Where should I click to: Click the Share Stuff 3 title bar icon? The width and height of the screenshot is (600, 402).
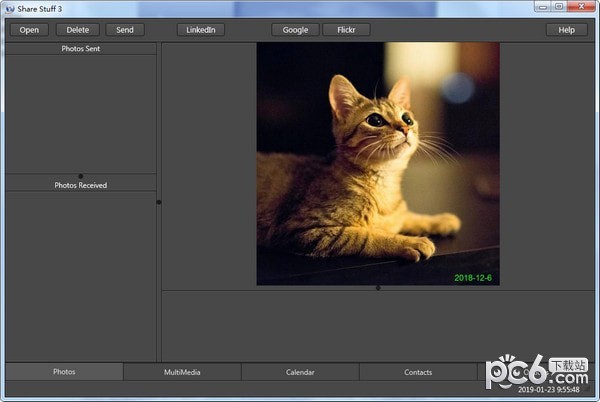(9, 8)
